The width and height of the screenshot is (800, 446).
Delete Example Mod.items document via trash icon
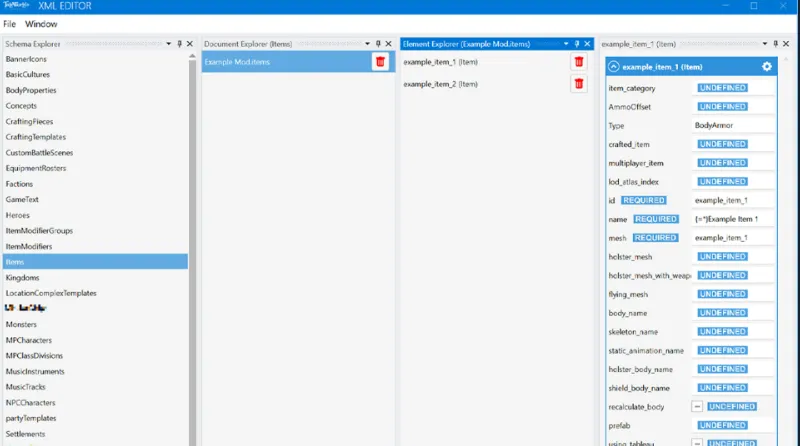[x=380, y=62]
